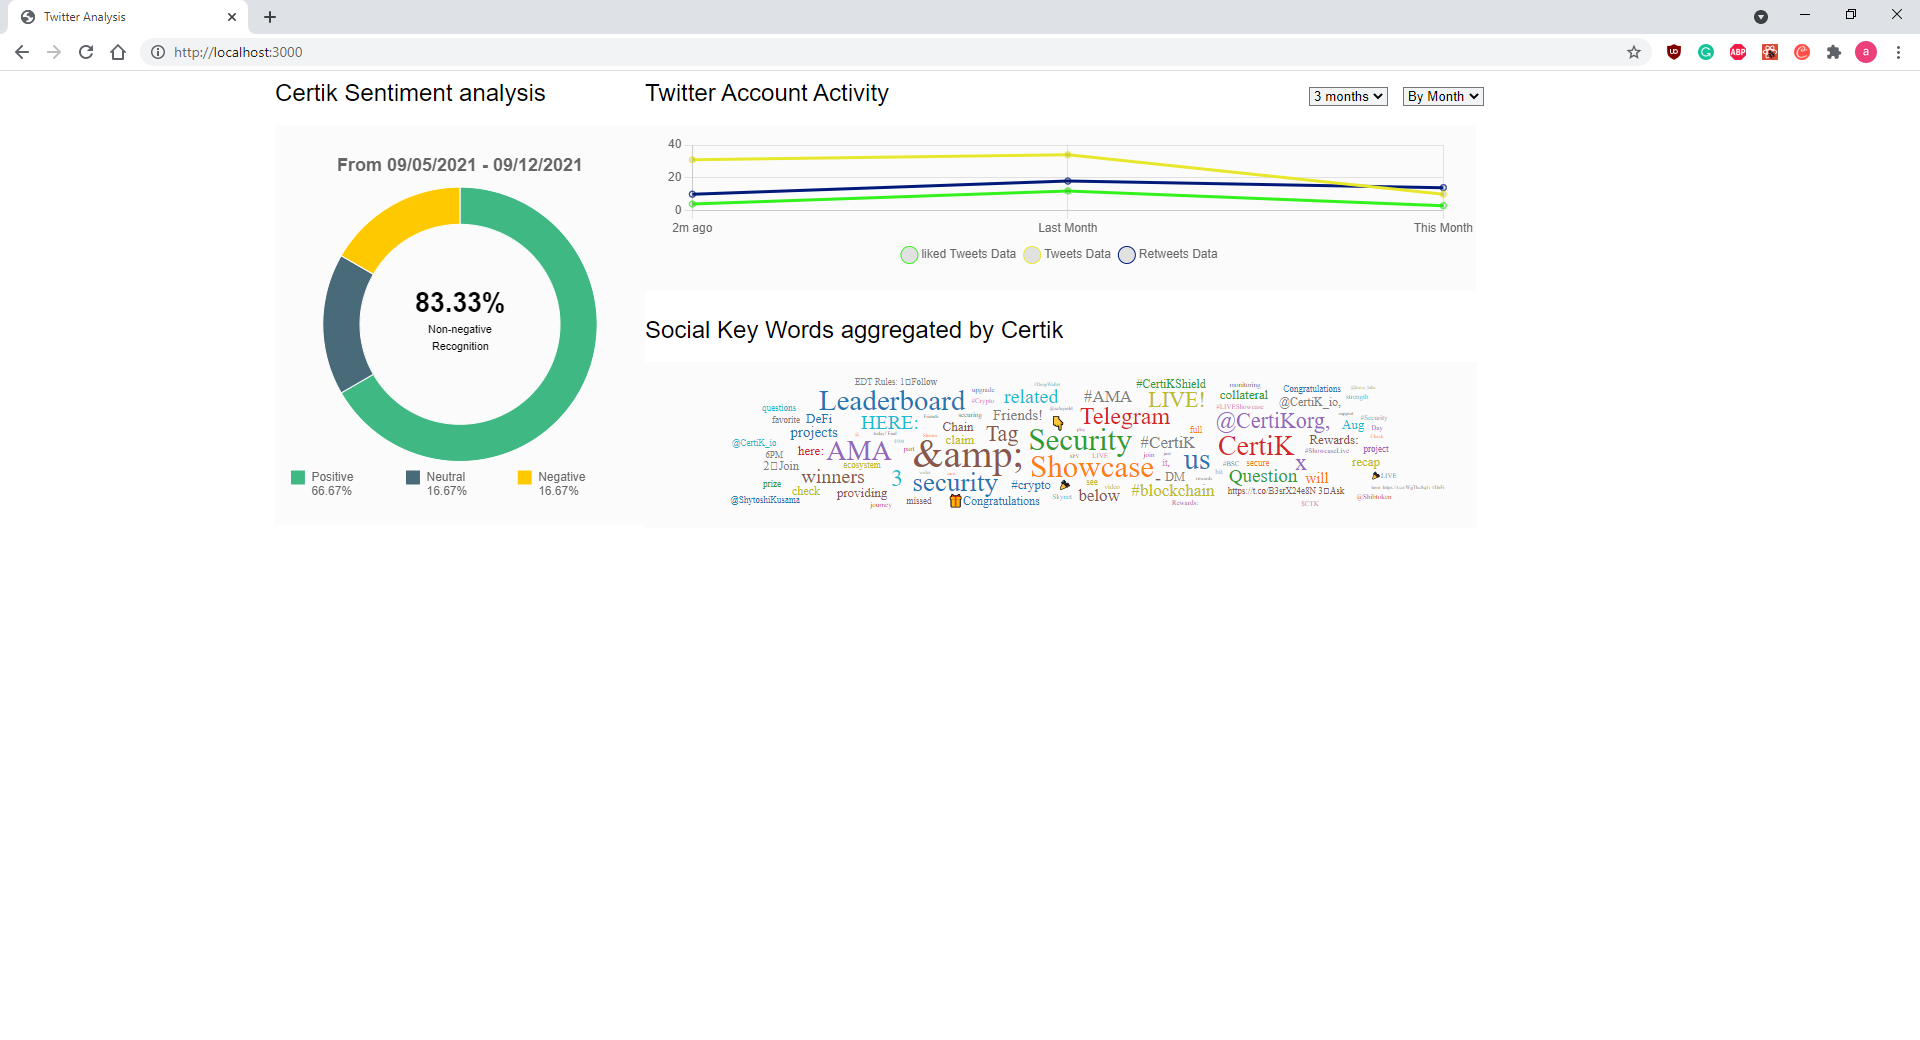Image resolution: width=1920 pixels, height=1040 pixels.
Task: View site information icon in address bar
Action: [x=158, y=52]
